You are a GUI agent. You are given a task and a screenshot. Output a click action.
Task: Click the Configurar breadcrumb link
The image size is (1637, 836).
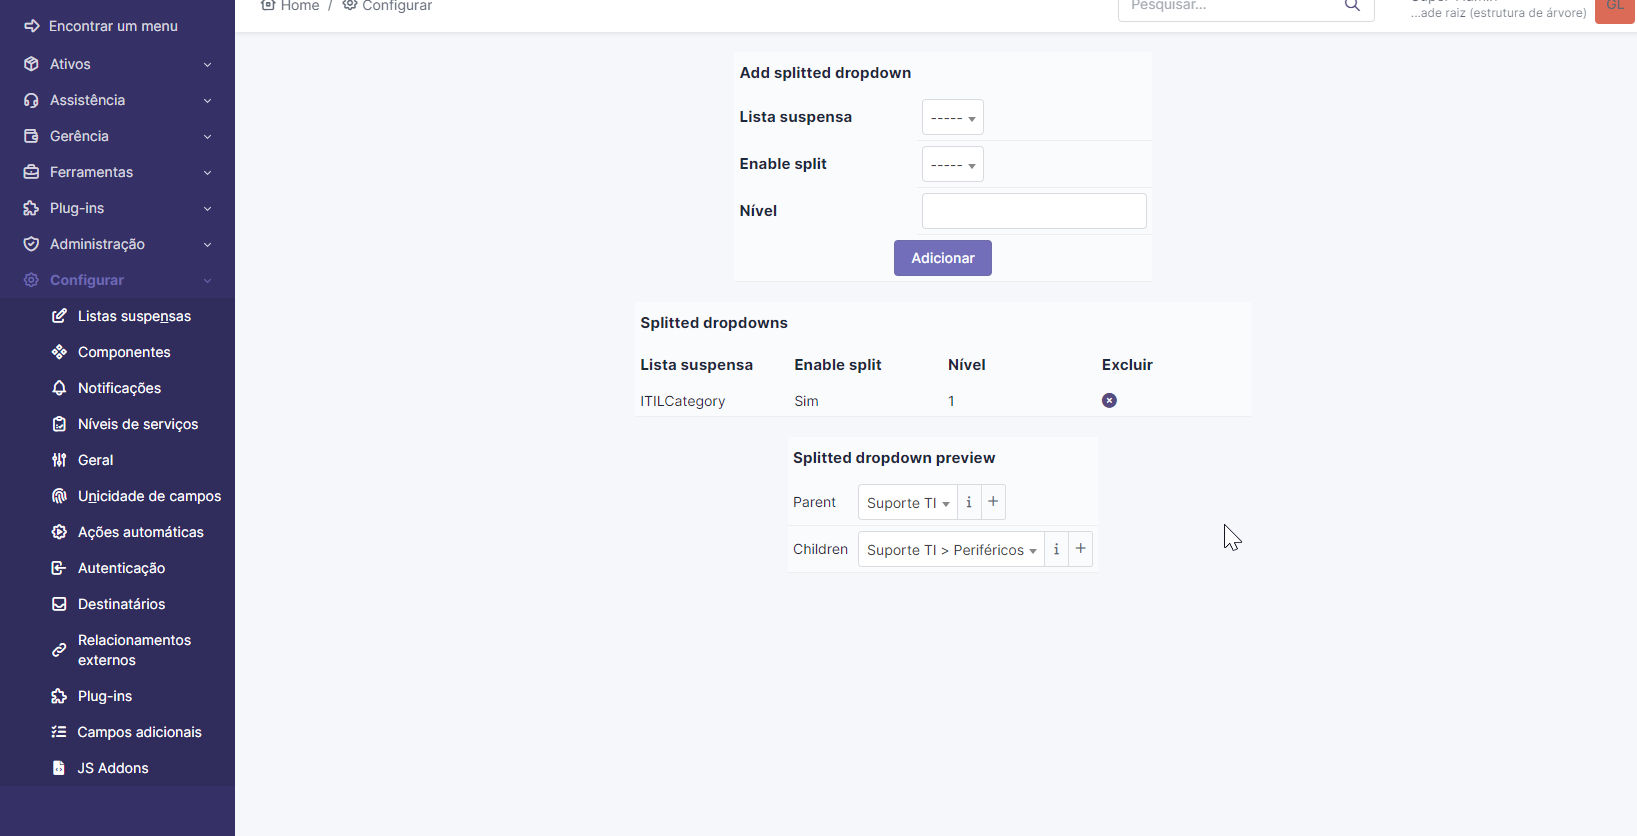click(387, 6)
